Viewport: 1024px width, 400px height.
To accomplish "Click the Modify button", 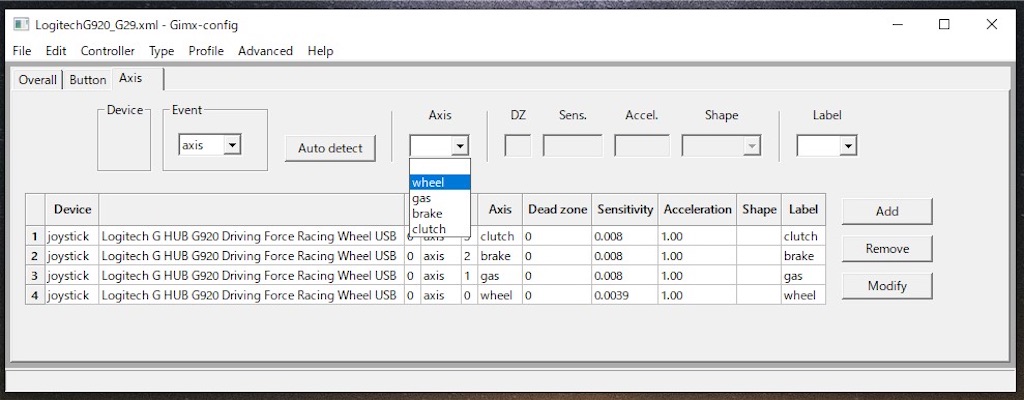I will pyautogui.click(x=887, y=286).
